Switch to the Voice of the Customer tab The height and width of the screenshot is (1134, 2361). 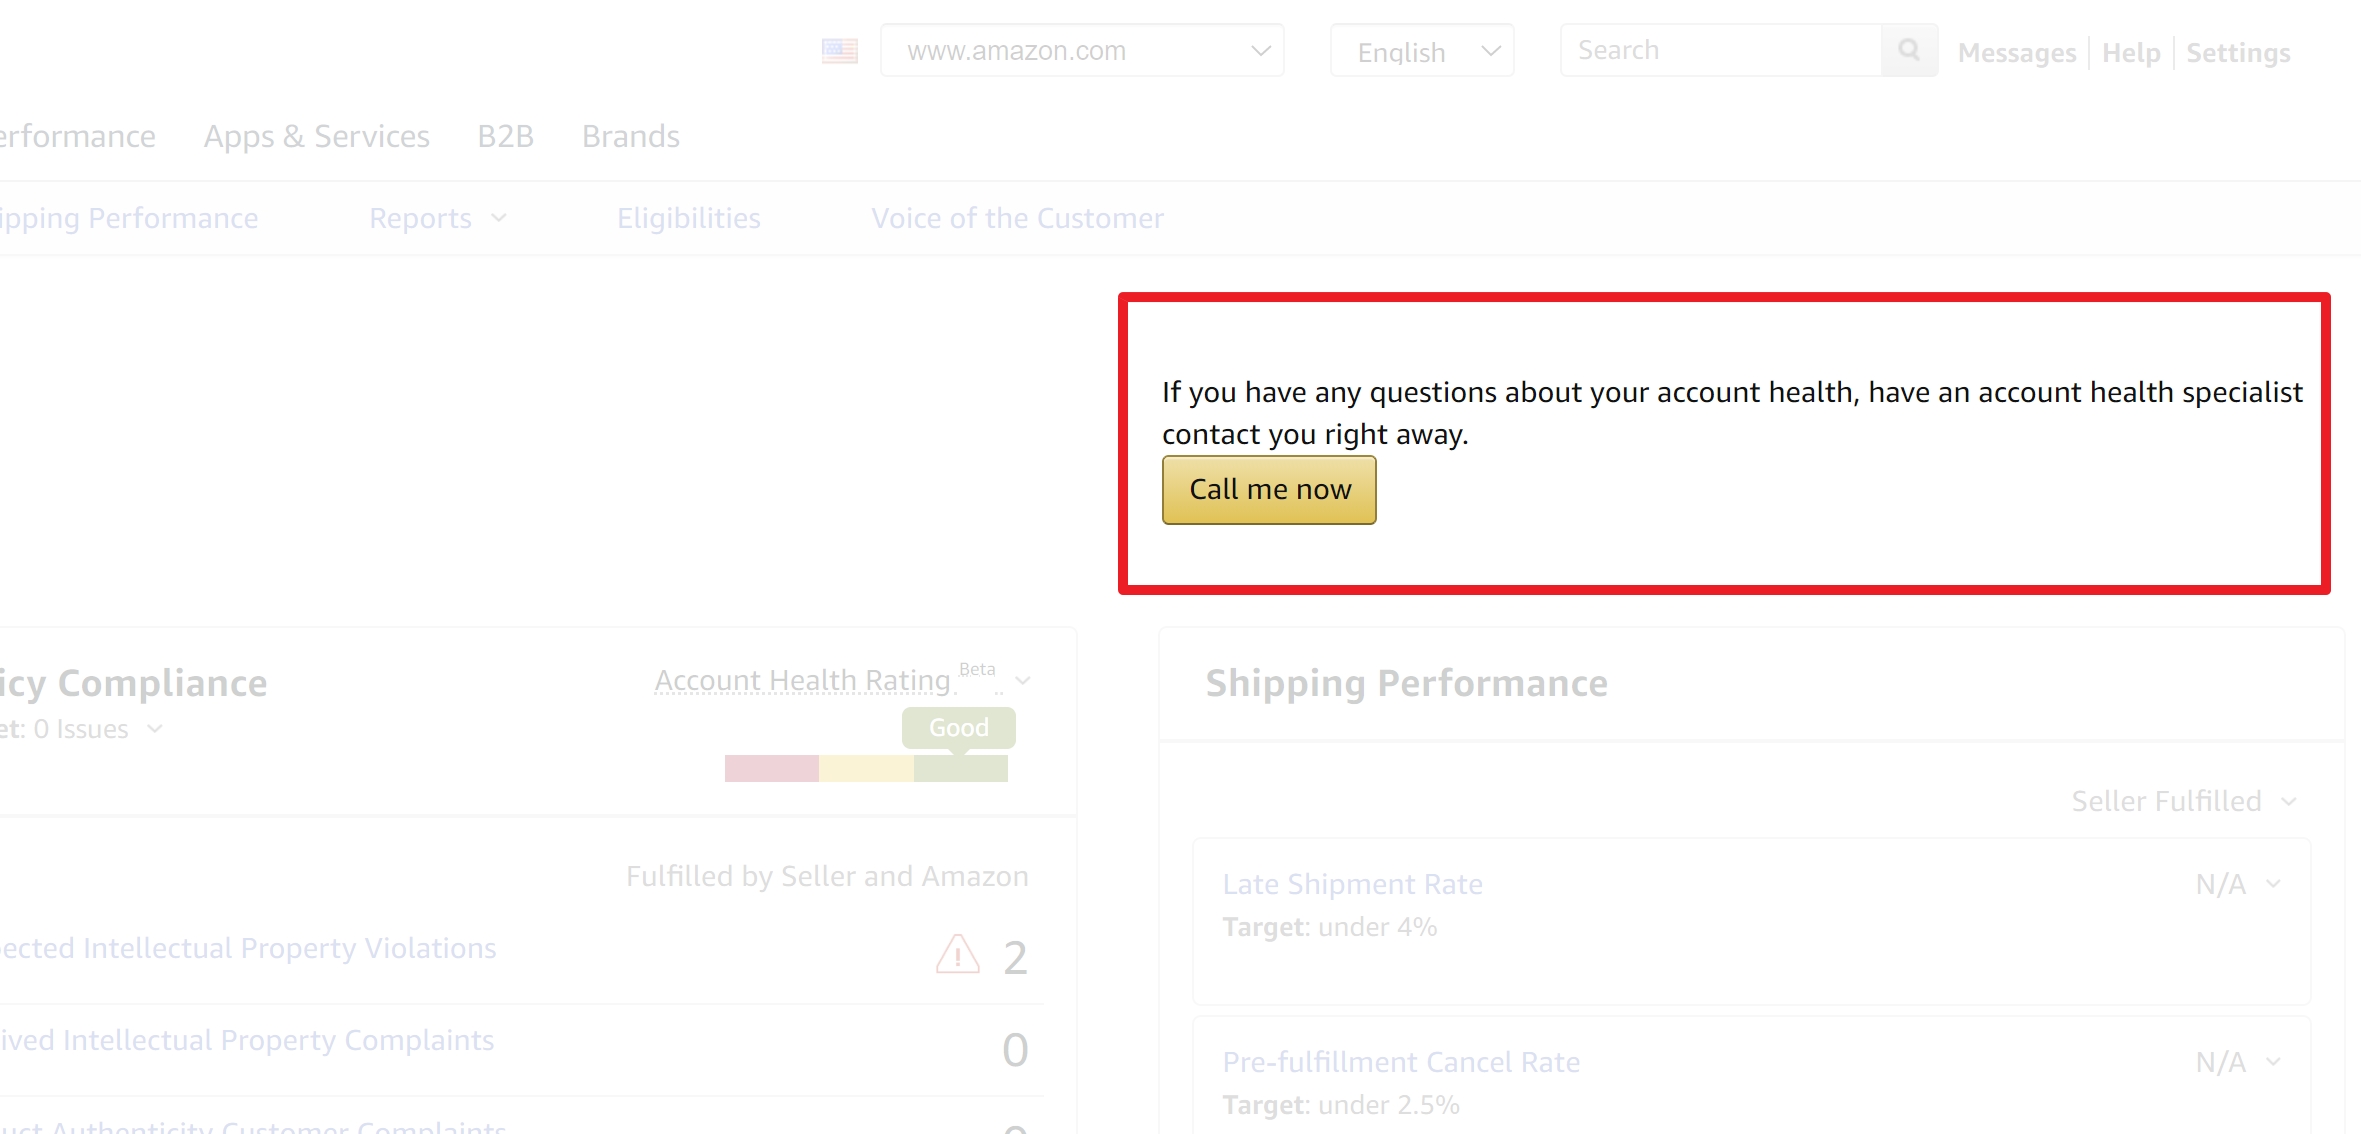pos(1018,218)
